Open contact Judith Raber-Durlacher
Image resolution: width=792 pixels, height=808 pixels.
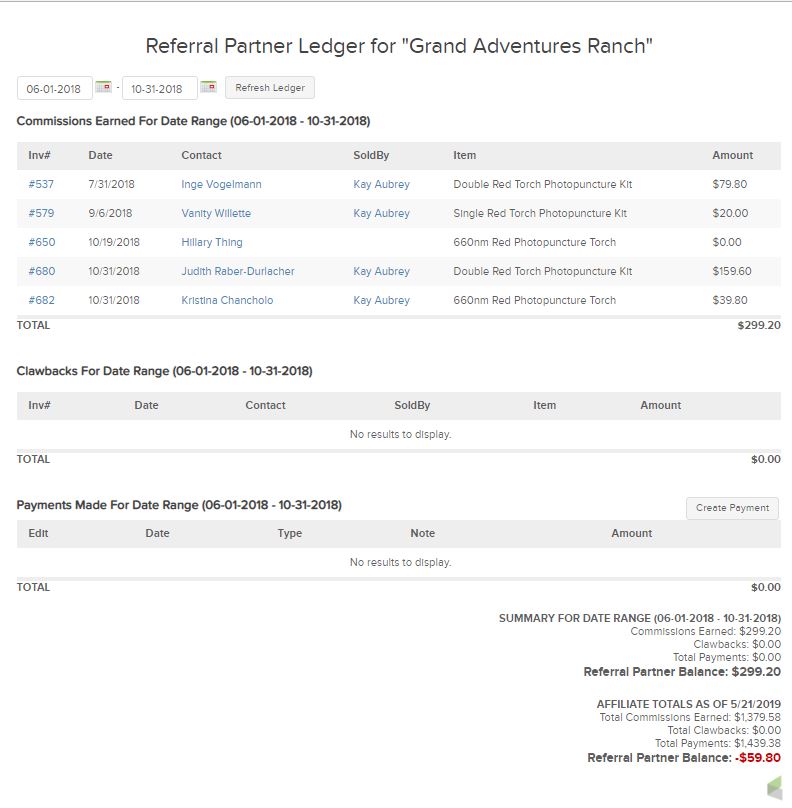point(238,271)
